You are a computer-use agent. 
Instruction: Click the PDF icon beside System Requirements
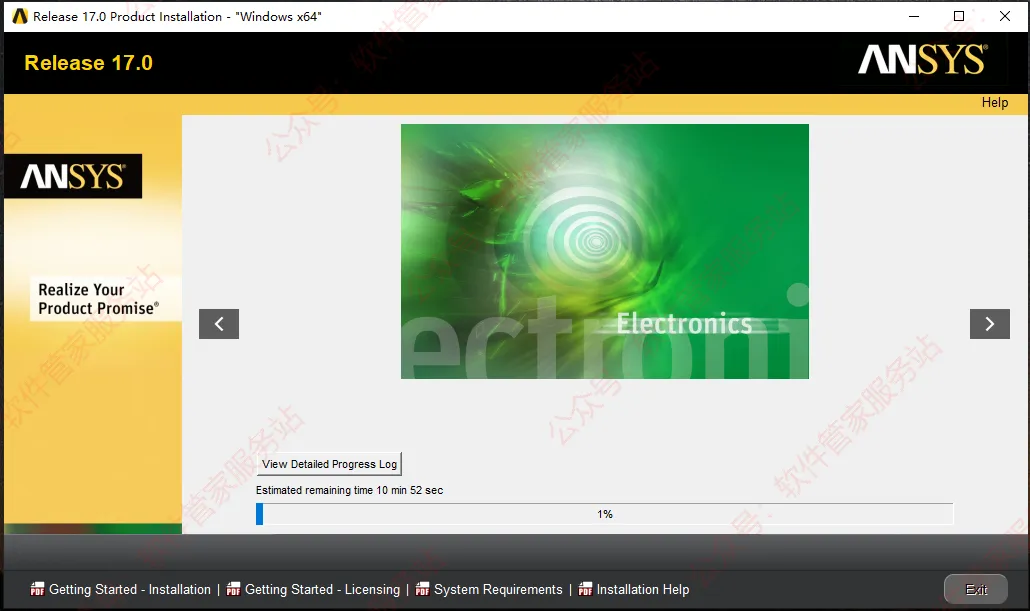point(422,589)
